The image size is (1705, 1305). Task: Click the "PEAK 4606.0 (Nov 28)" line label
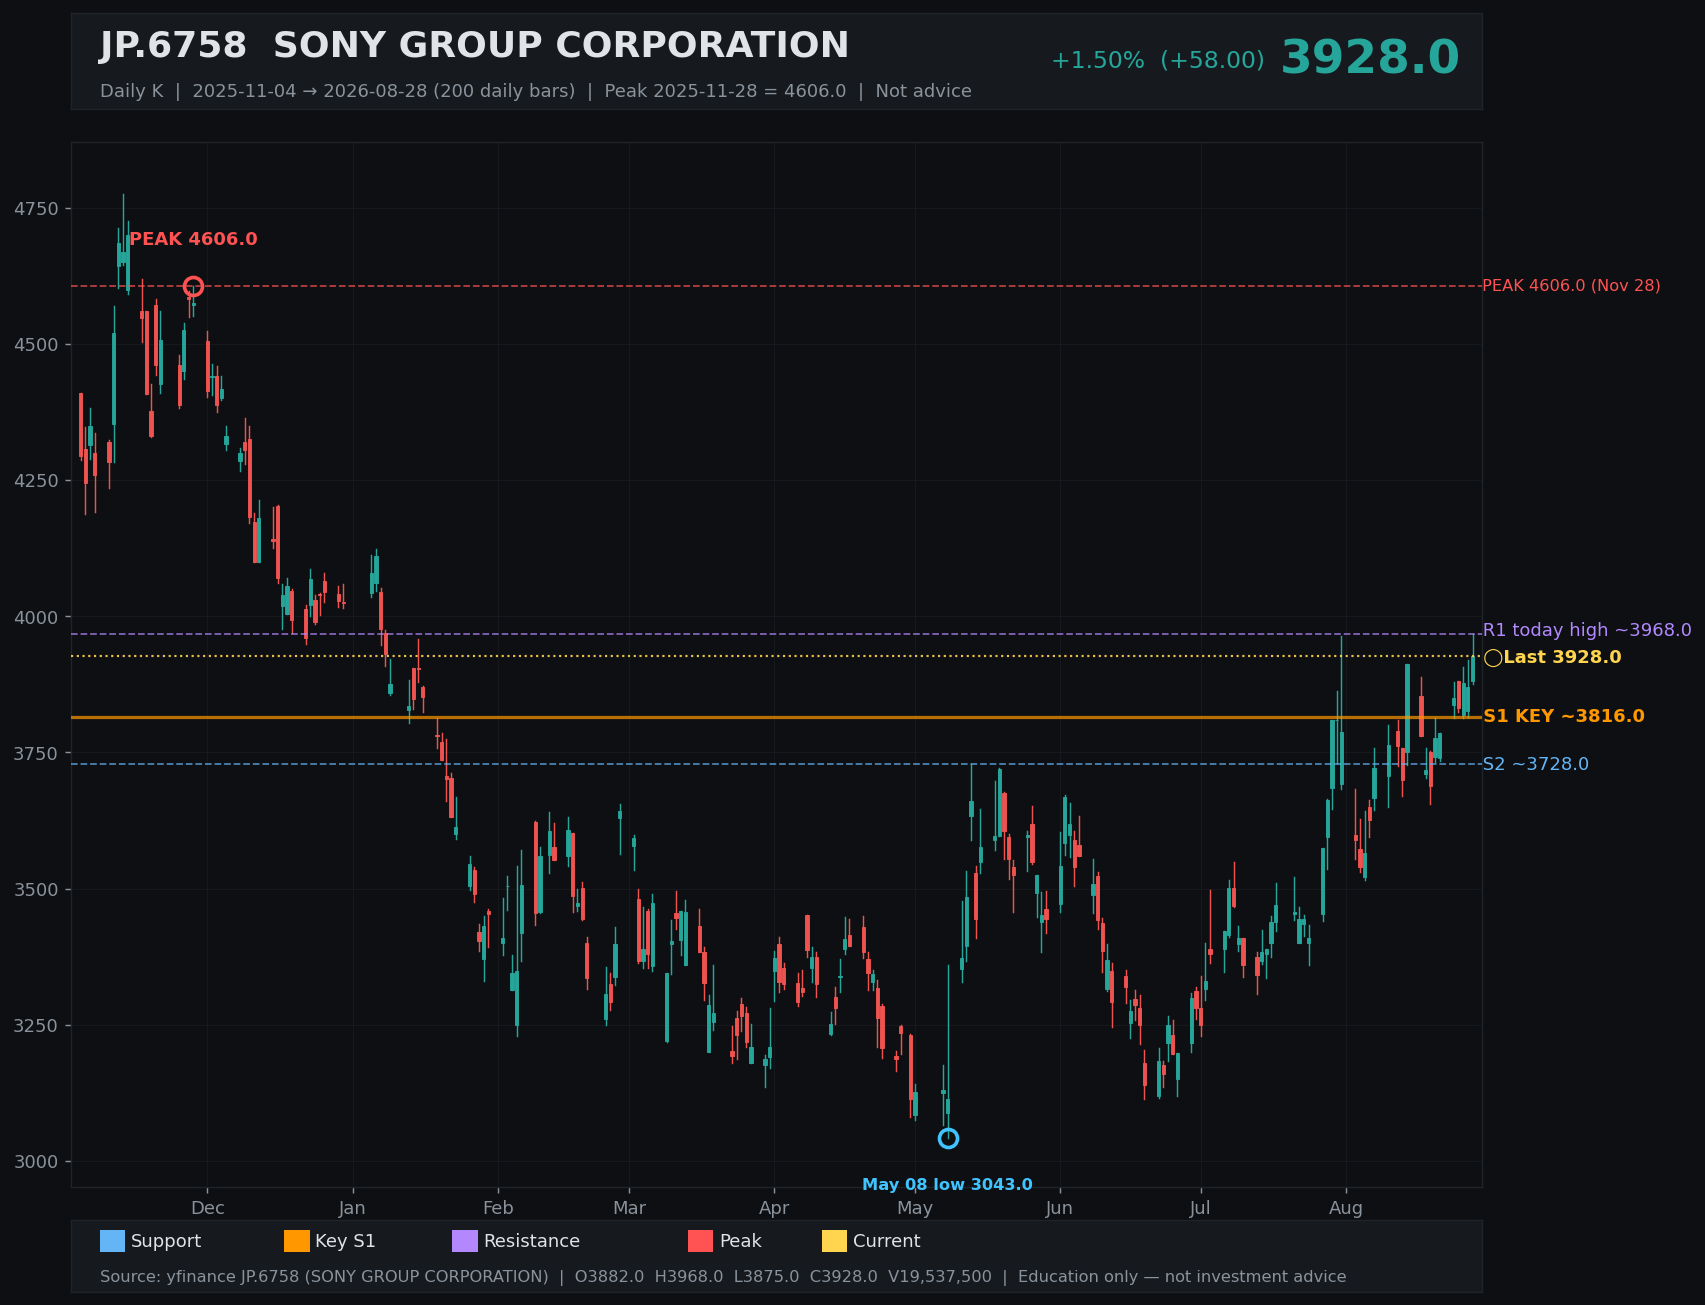click(1571, 286)
